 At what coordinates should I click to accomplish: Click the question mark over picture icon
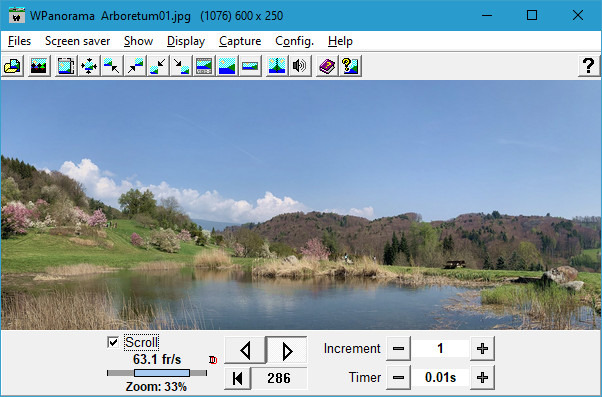coord(350,66)
